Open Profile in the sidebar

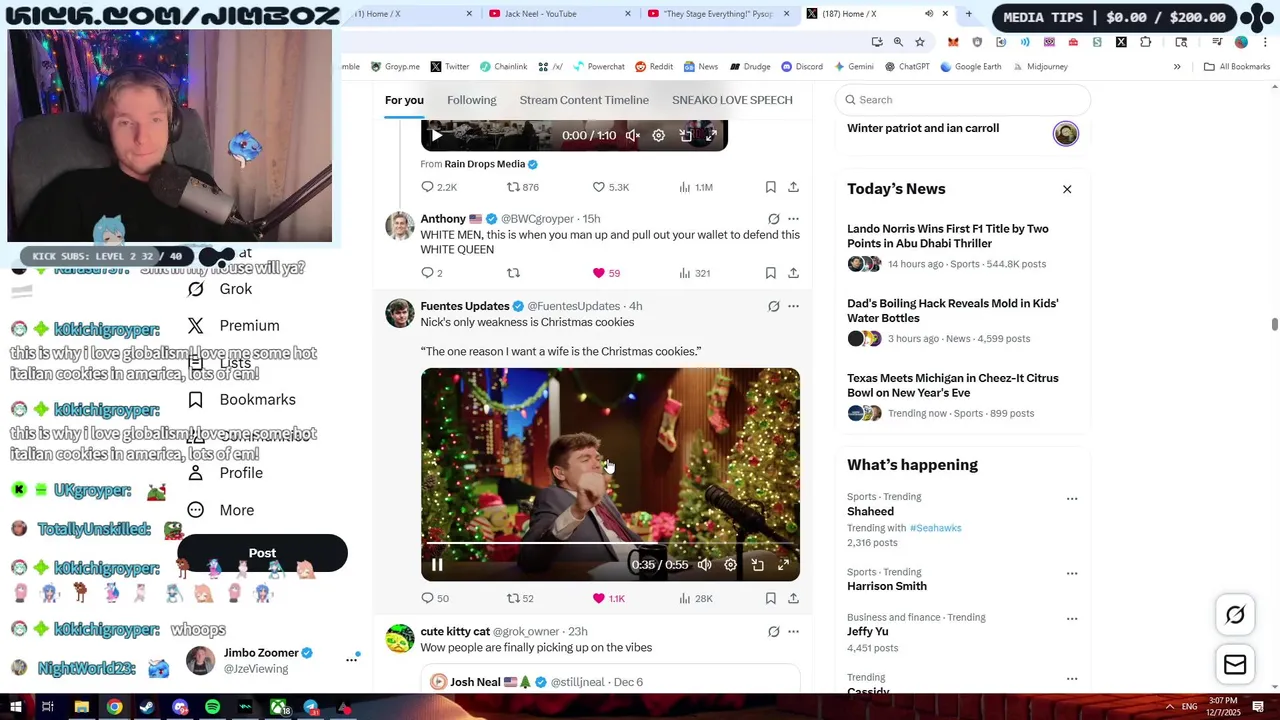[225, 473]
